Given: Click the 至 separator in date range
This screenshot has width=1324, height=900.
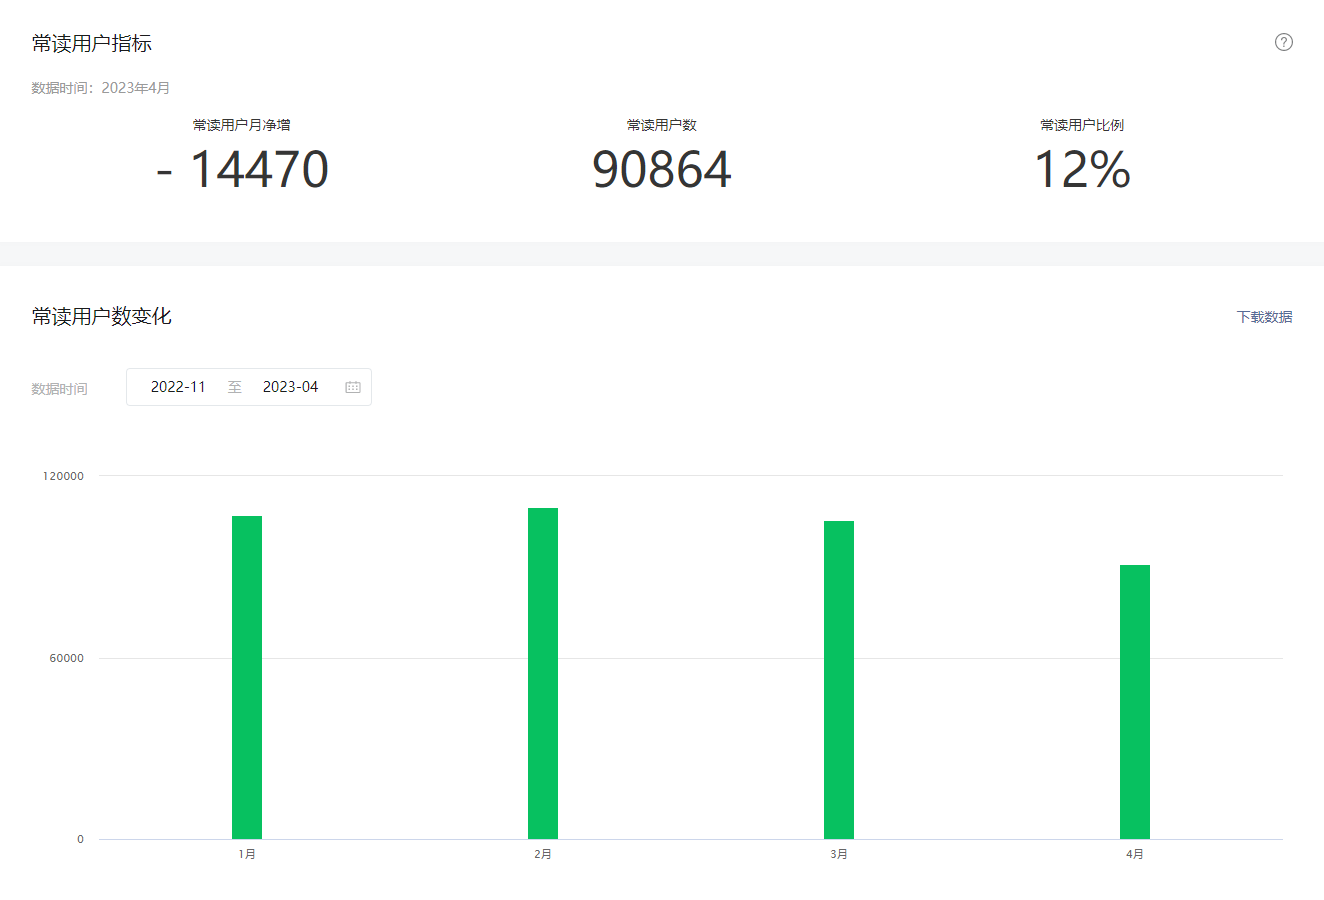Looking at the screenshot, I should click(235, 387).
